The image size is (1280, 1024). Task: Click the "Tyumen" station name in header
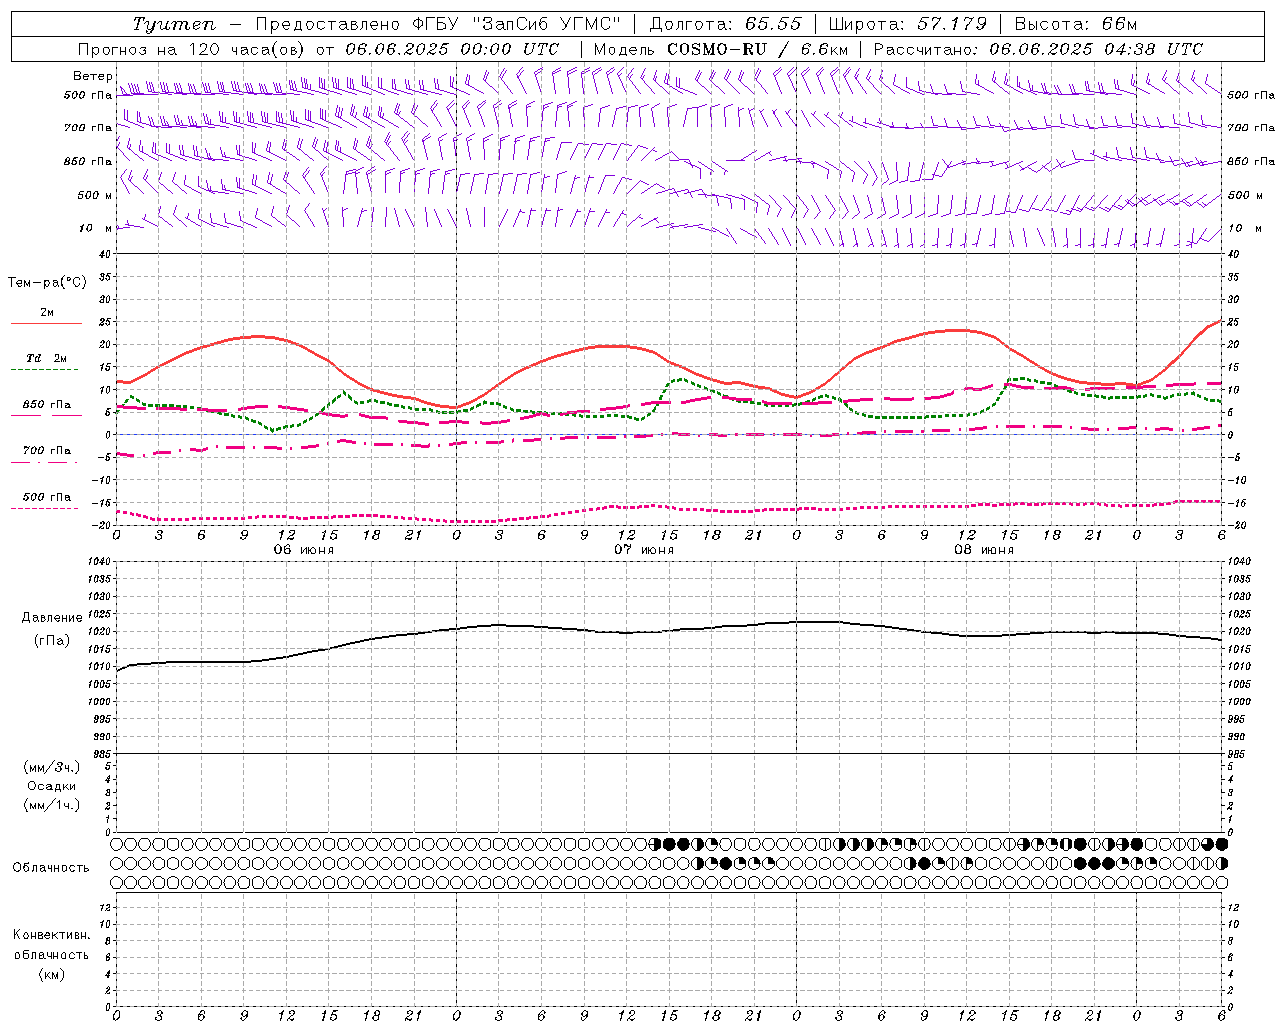(173, 24)
